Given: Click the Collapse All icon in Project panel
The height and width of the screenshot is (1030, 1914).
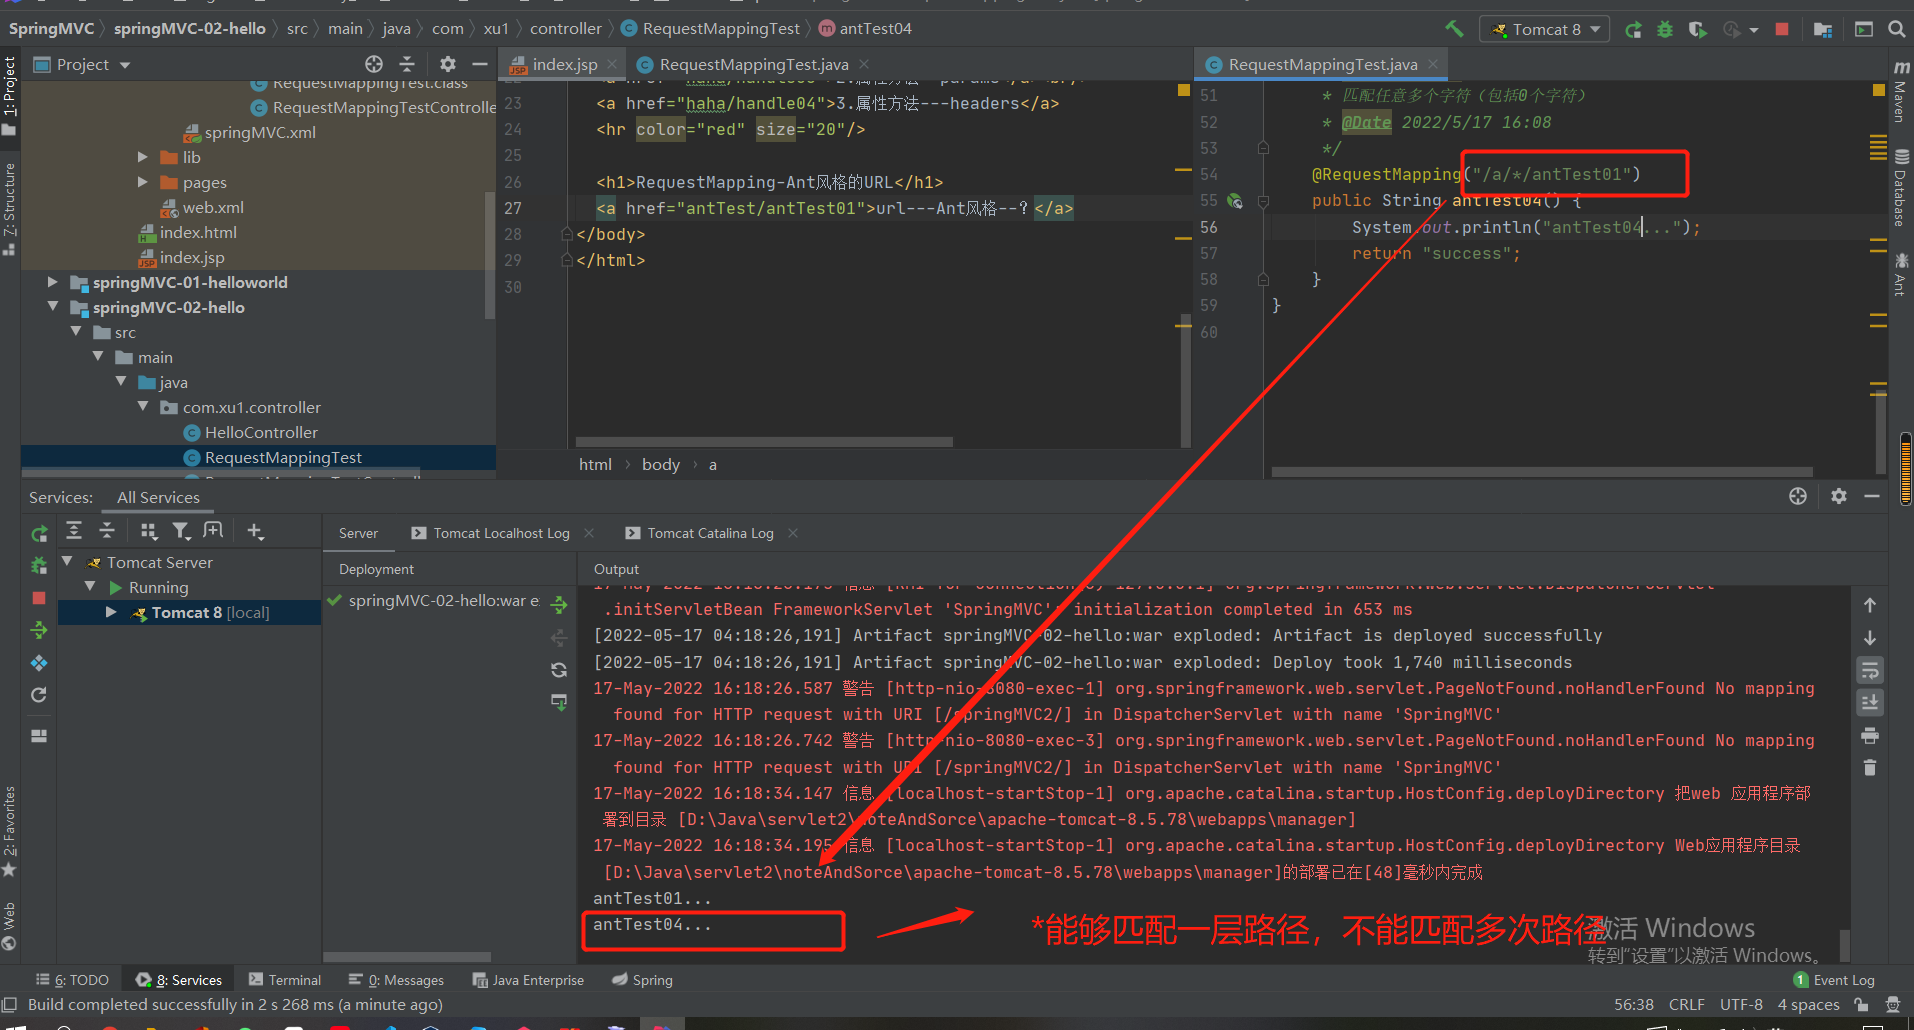Looking at the screenshot, I should pyautogui.click(x=407, y=64).
